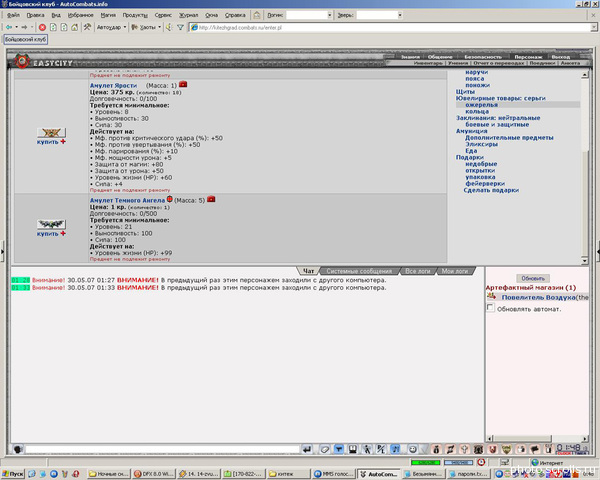Click the Обновить button
This screenshot has width=600, height=480.
[533, 278]
